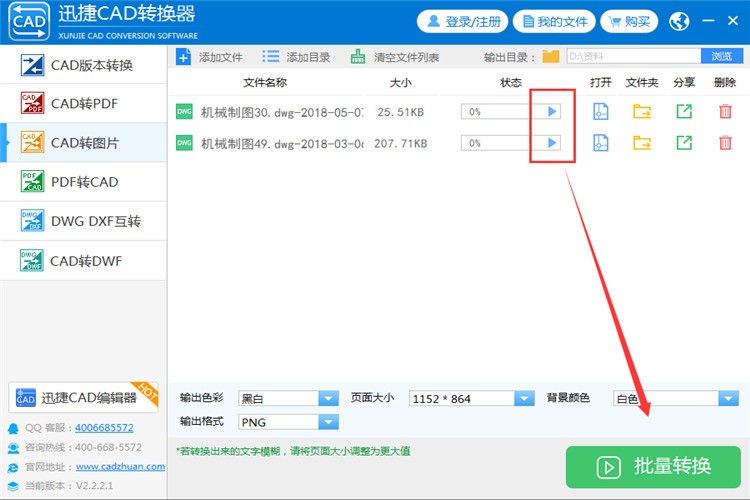This screenshot has width=750, height=500.
Task: Switch to the PDF转CAD tab
Action: [84, 182]
